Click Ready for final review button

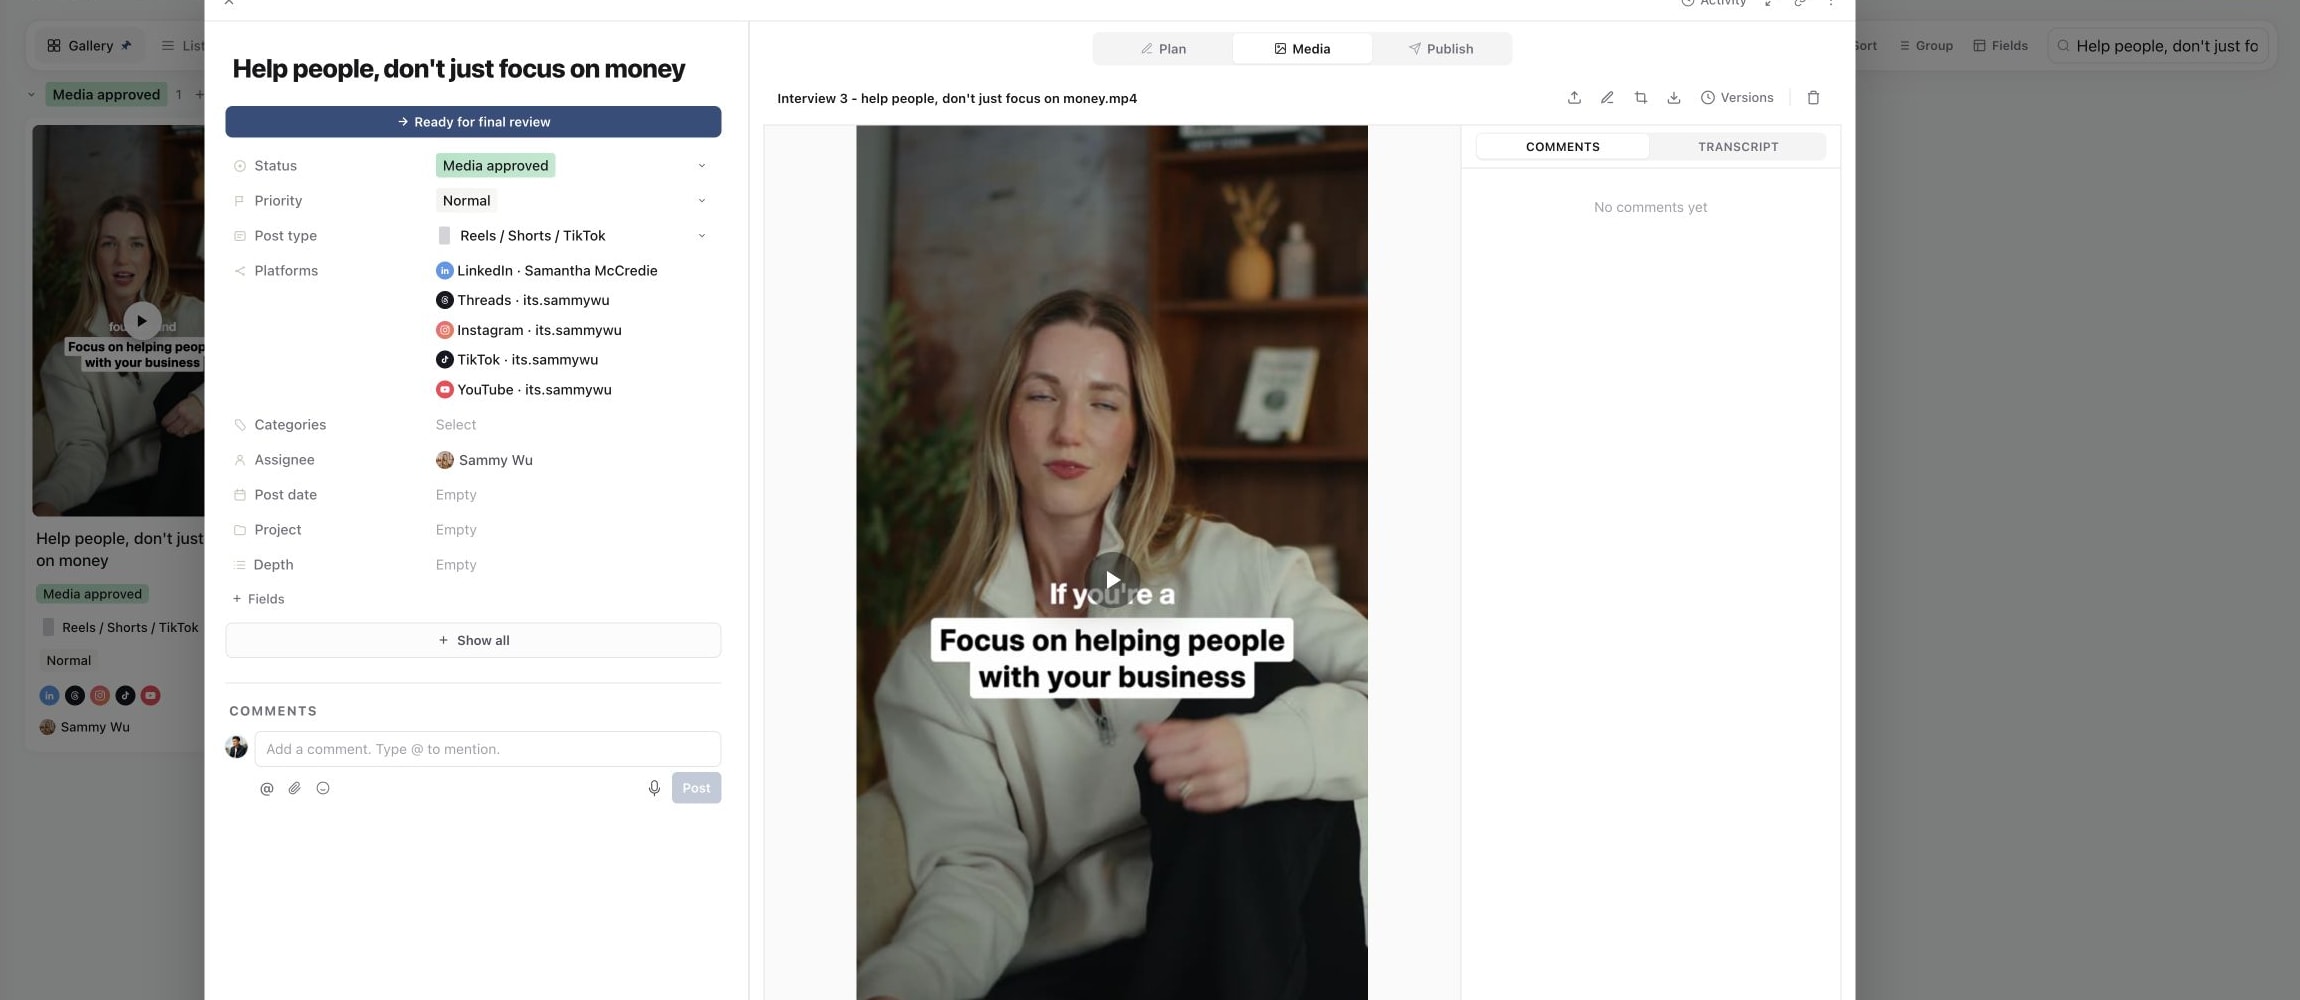click(x=473, y=122)
